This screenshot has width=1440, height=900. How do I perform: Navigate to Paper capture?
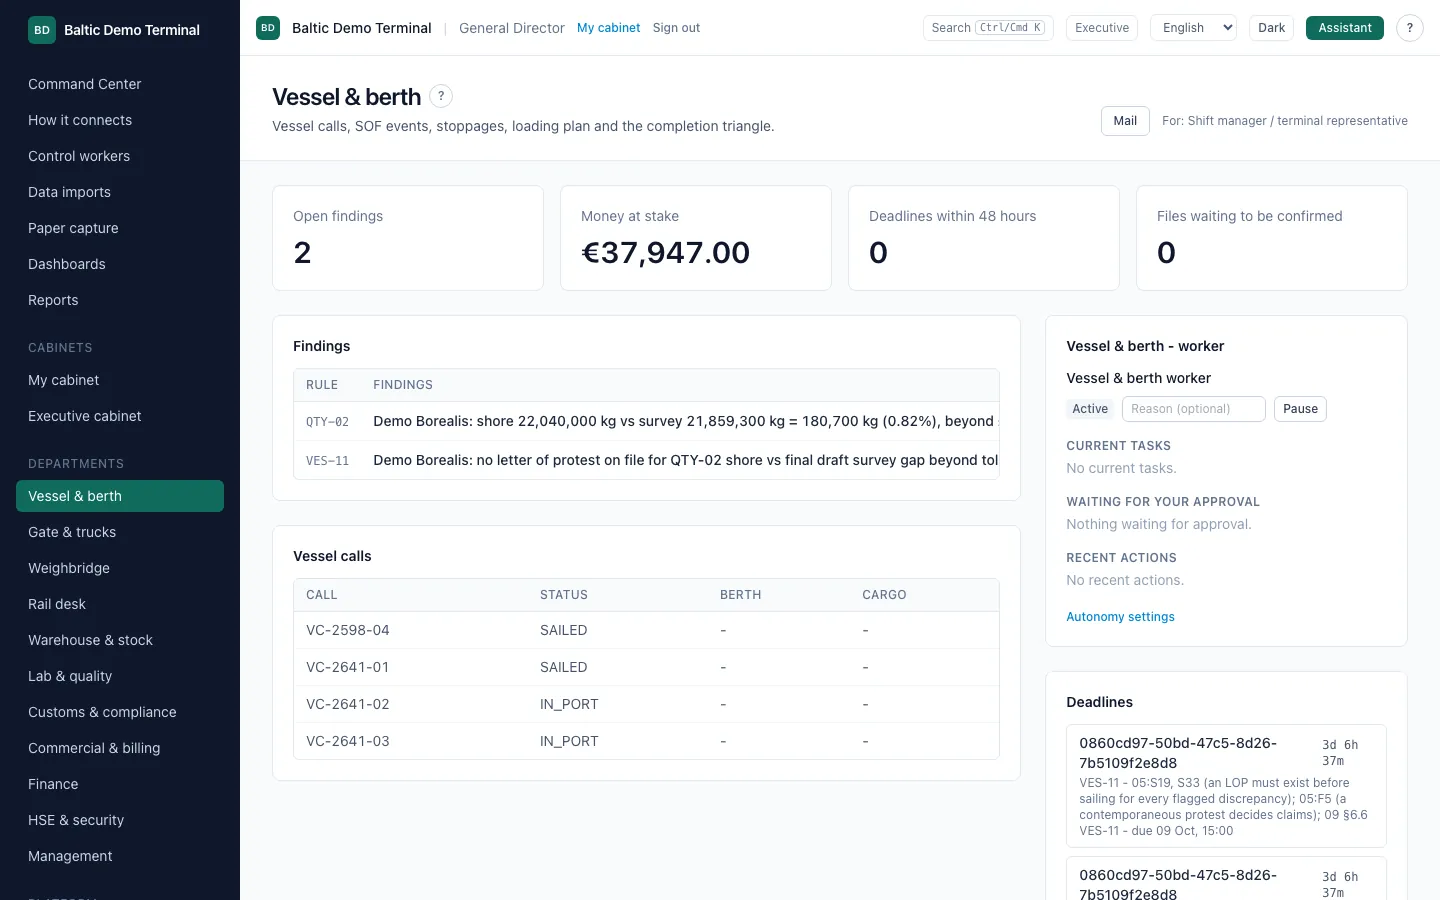coord(120,228)
